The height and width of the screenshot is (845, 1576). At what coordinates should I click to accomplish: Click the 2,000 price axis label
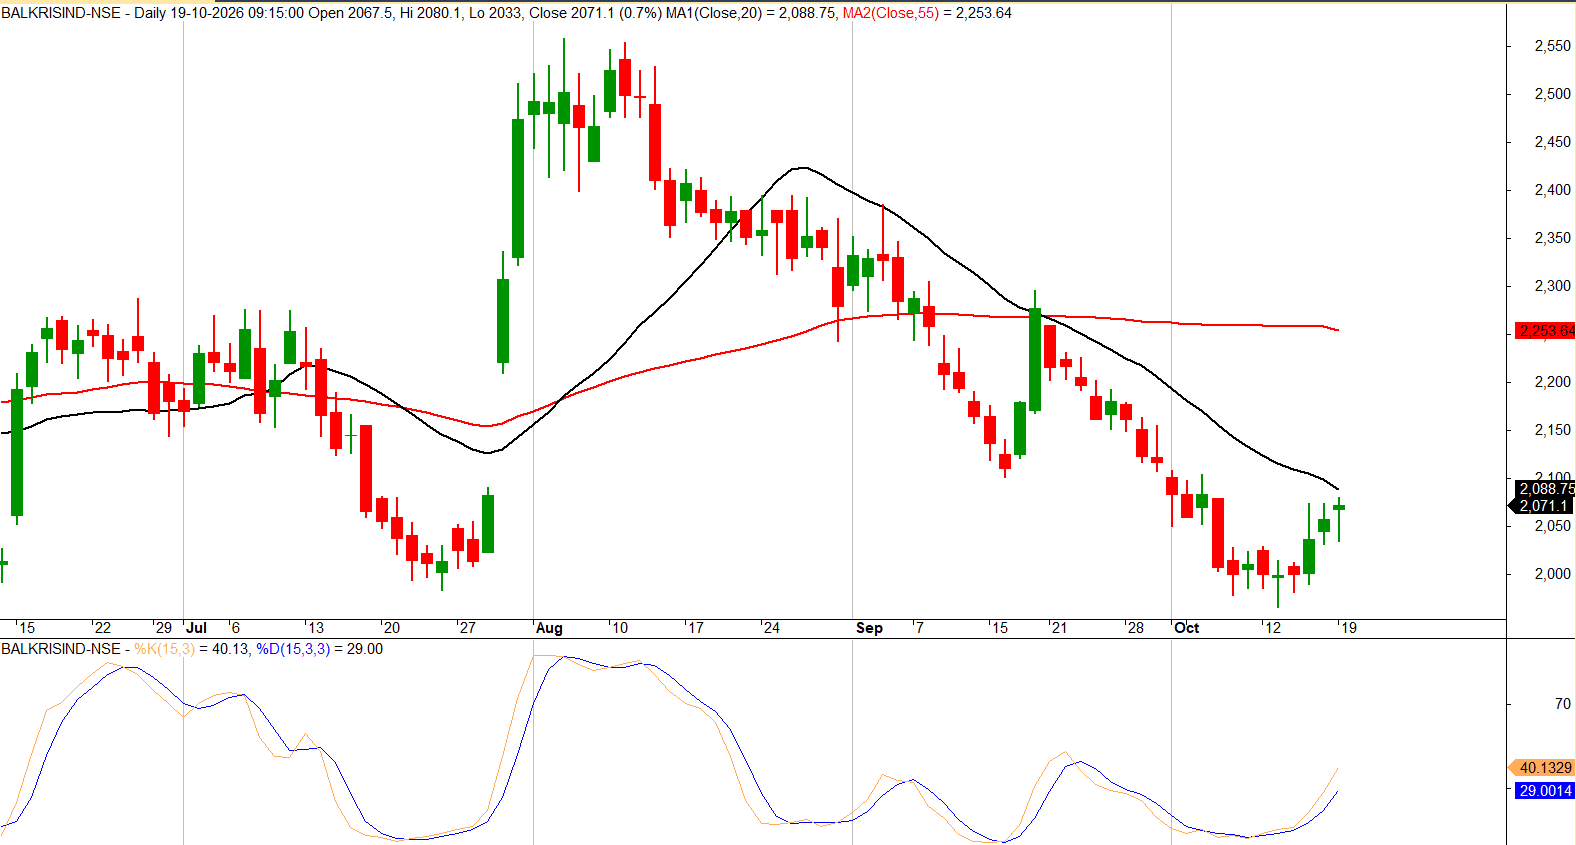click(x=1552, y=574)
